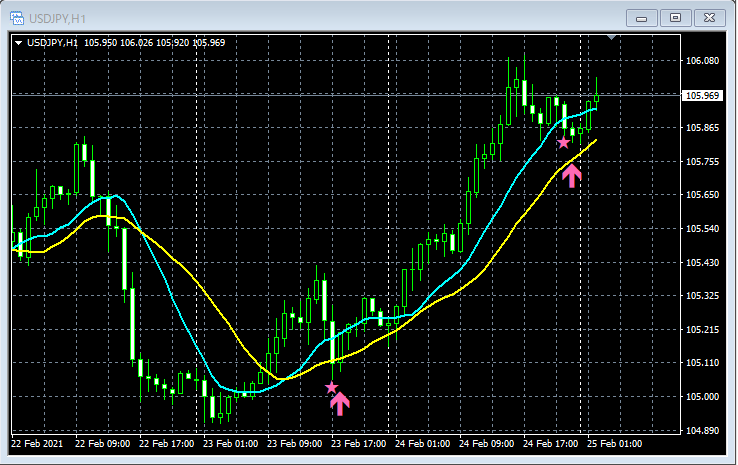Minimize the USDJPY,H1 chart window
738x465 pixels.
642,18
